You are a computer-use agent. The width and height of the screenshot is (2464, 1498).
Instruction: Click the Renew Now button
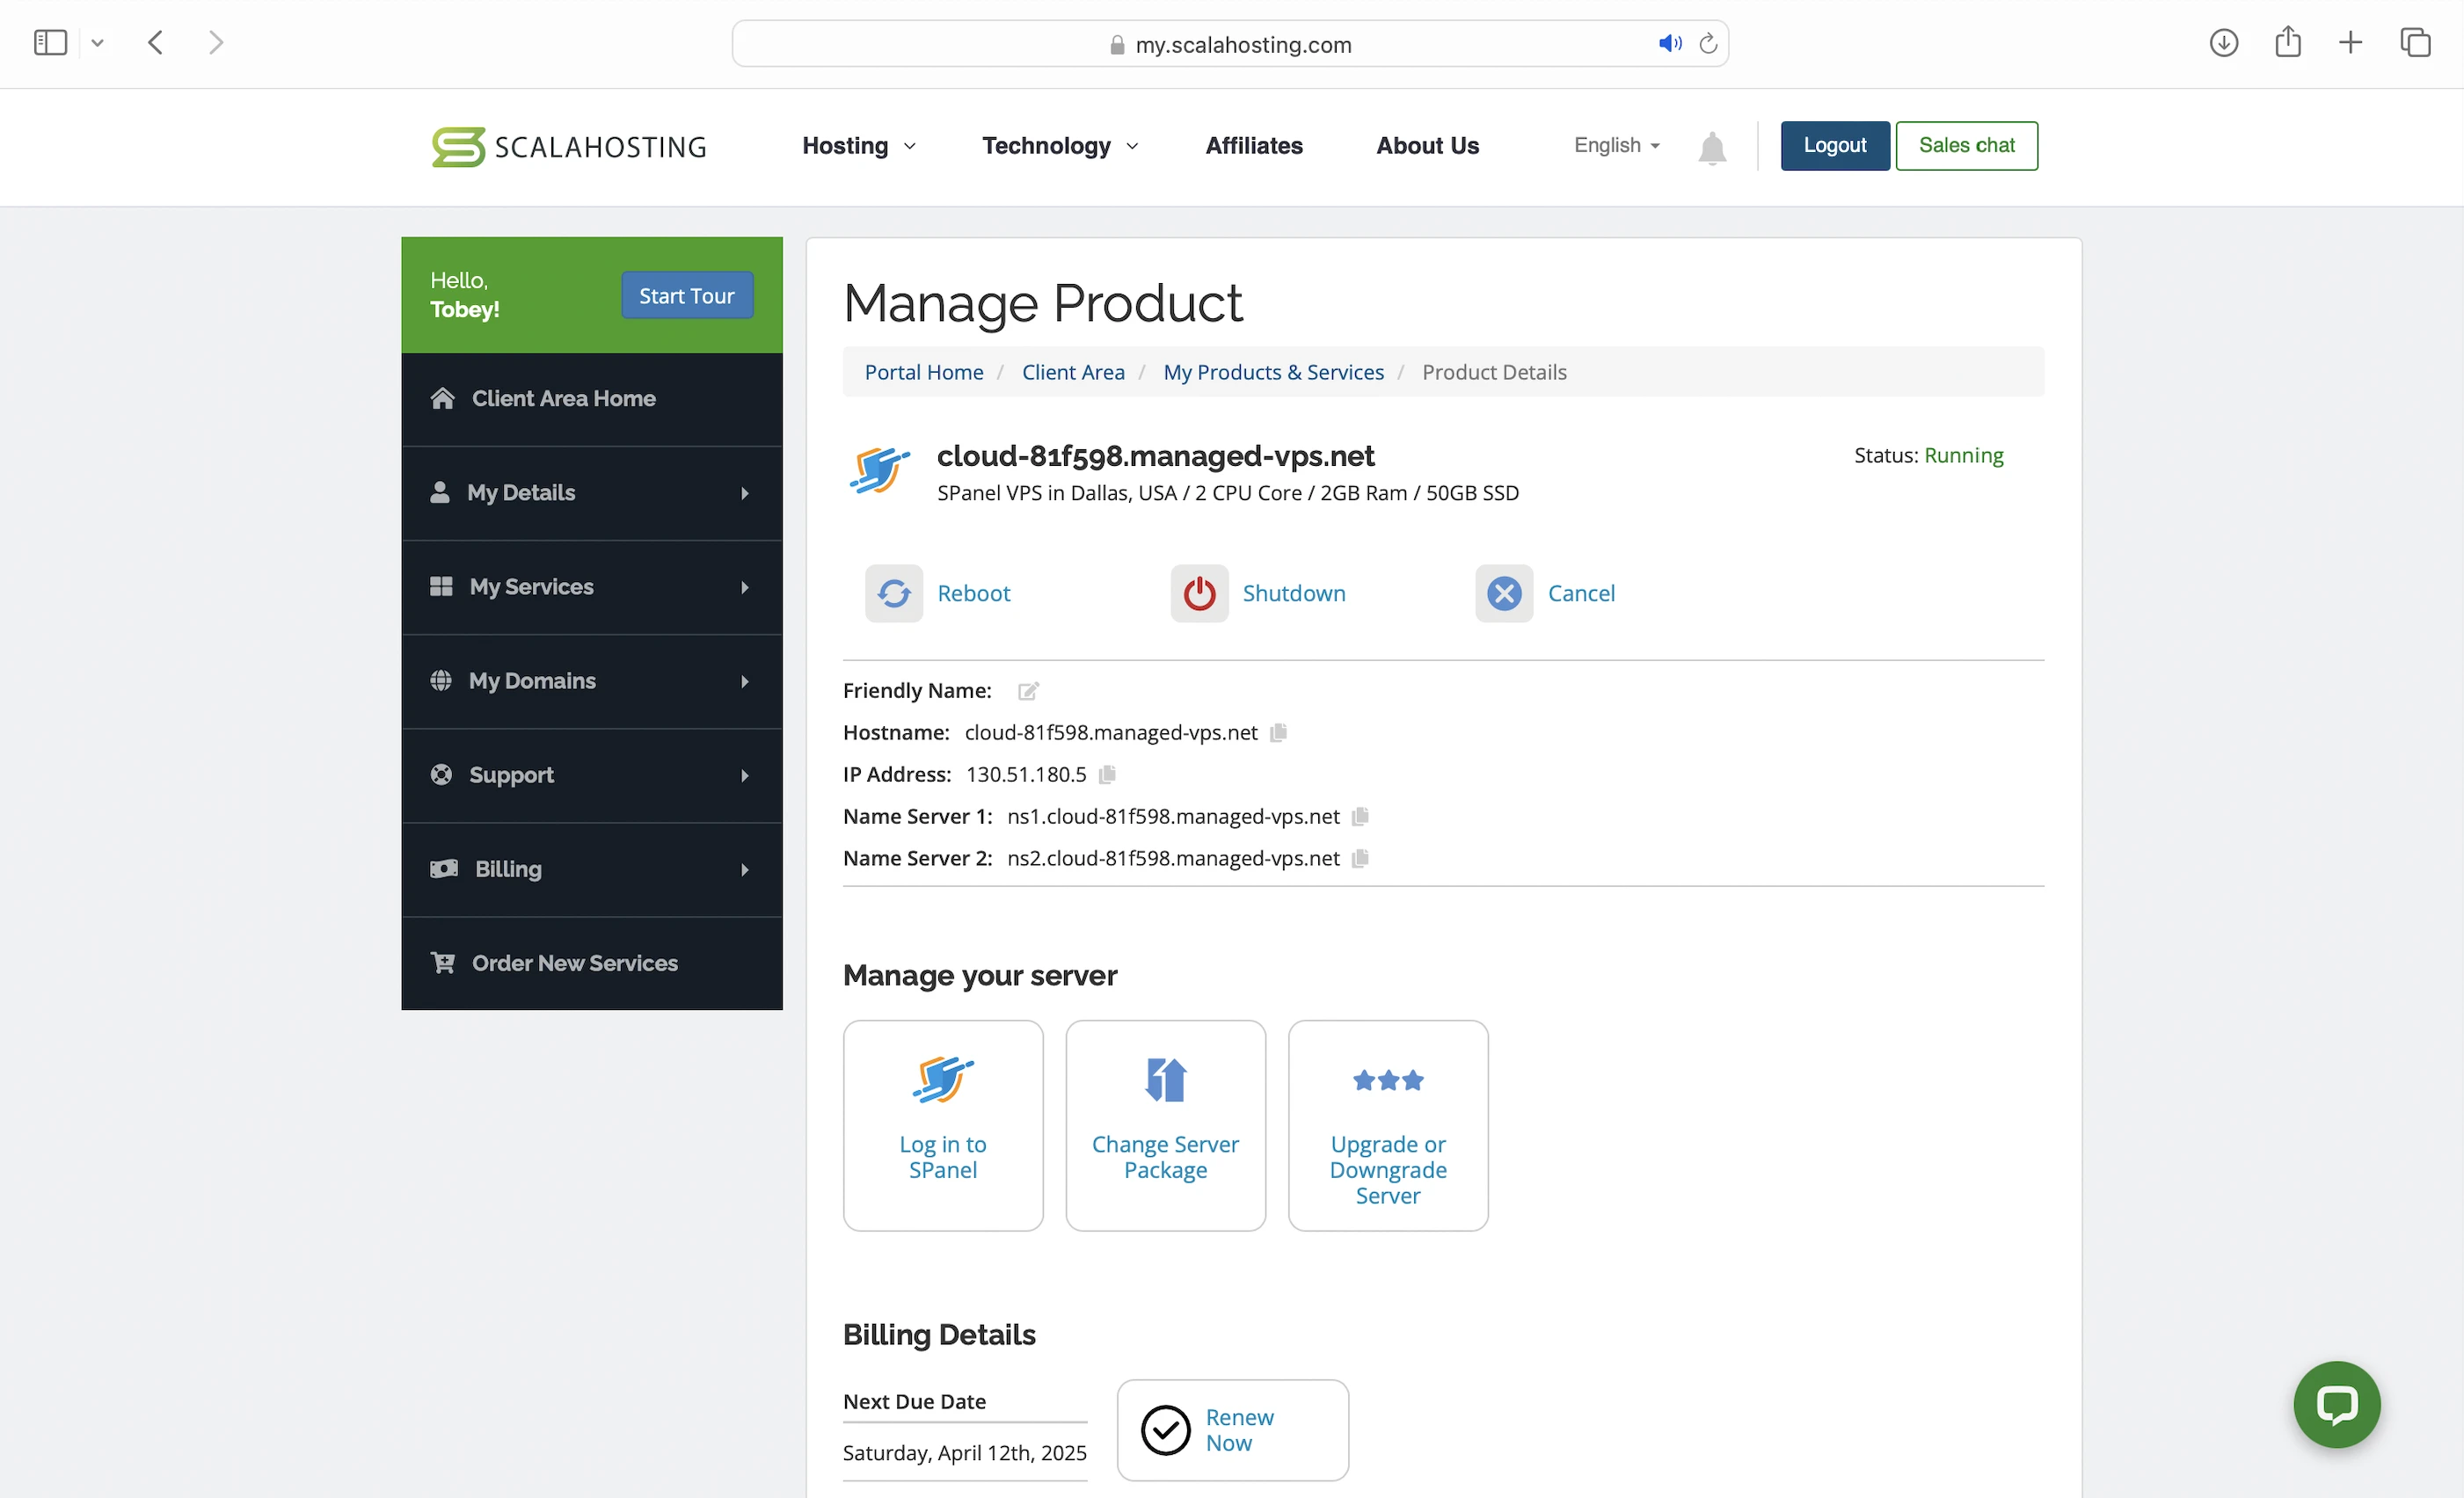(1232, 1429)
